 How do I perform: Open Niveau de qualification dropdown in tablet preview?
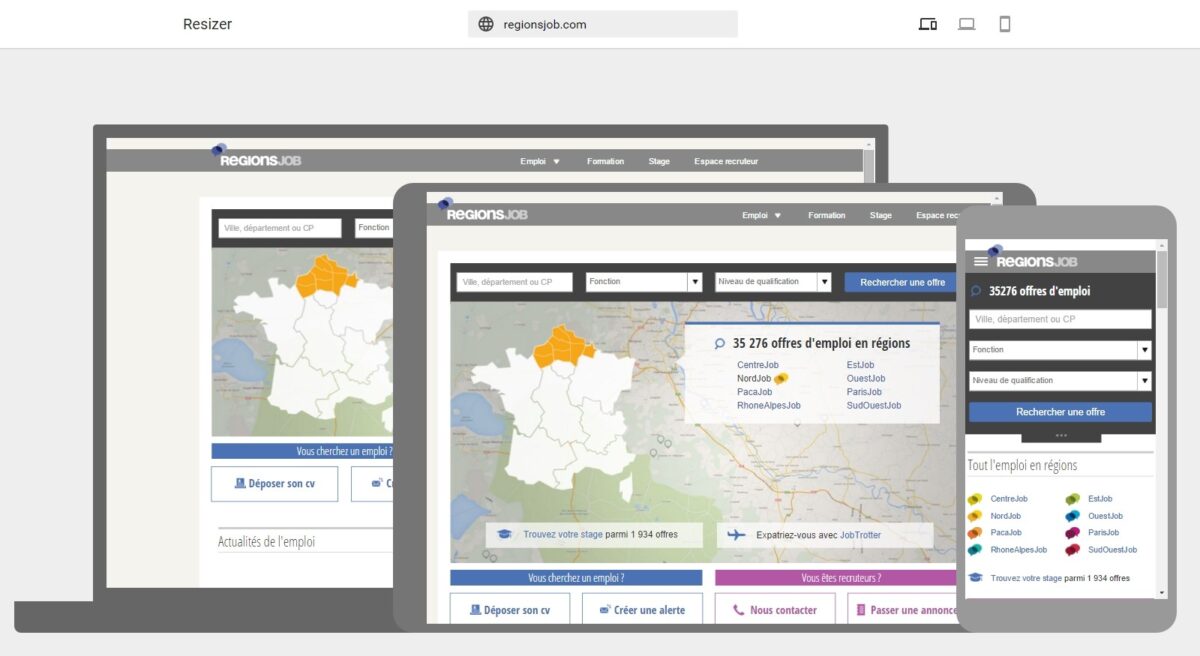(824, 282)
